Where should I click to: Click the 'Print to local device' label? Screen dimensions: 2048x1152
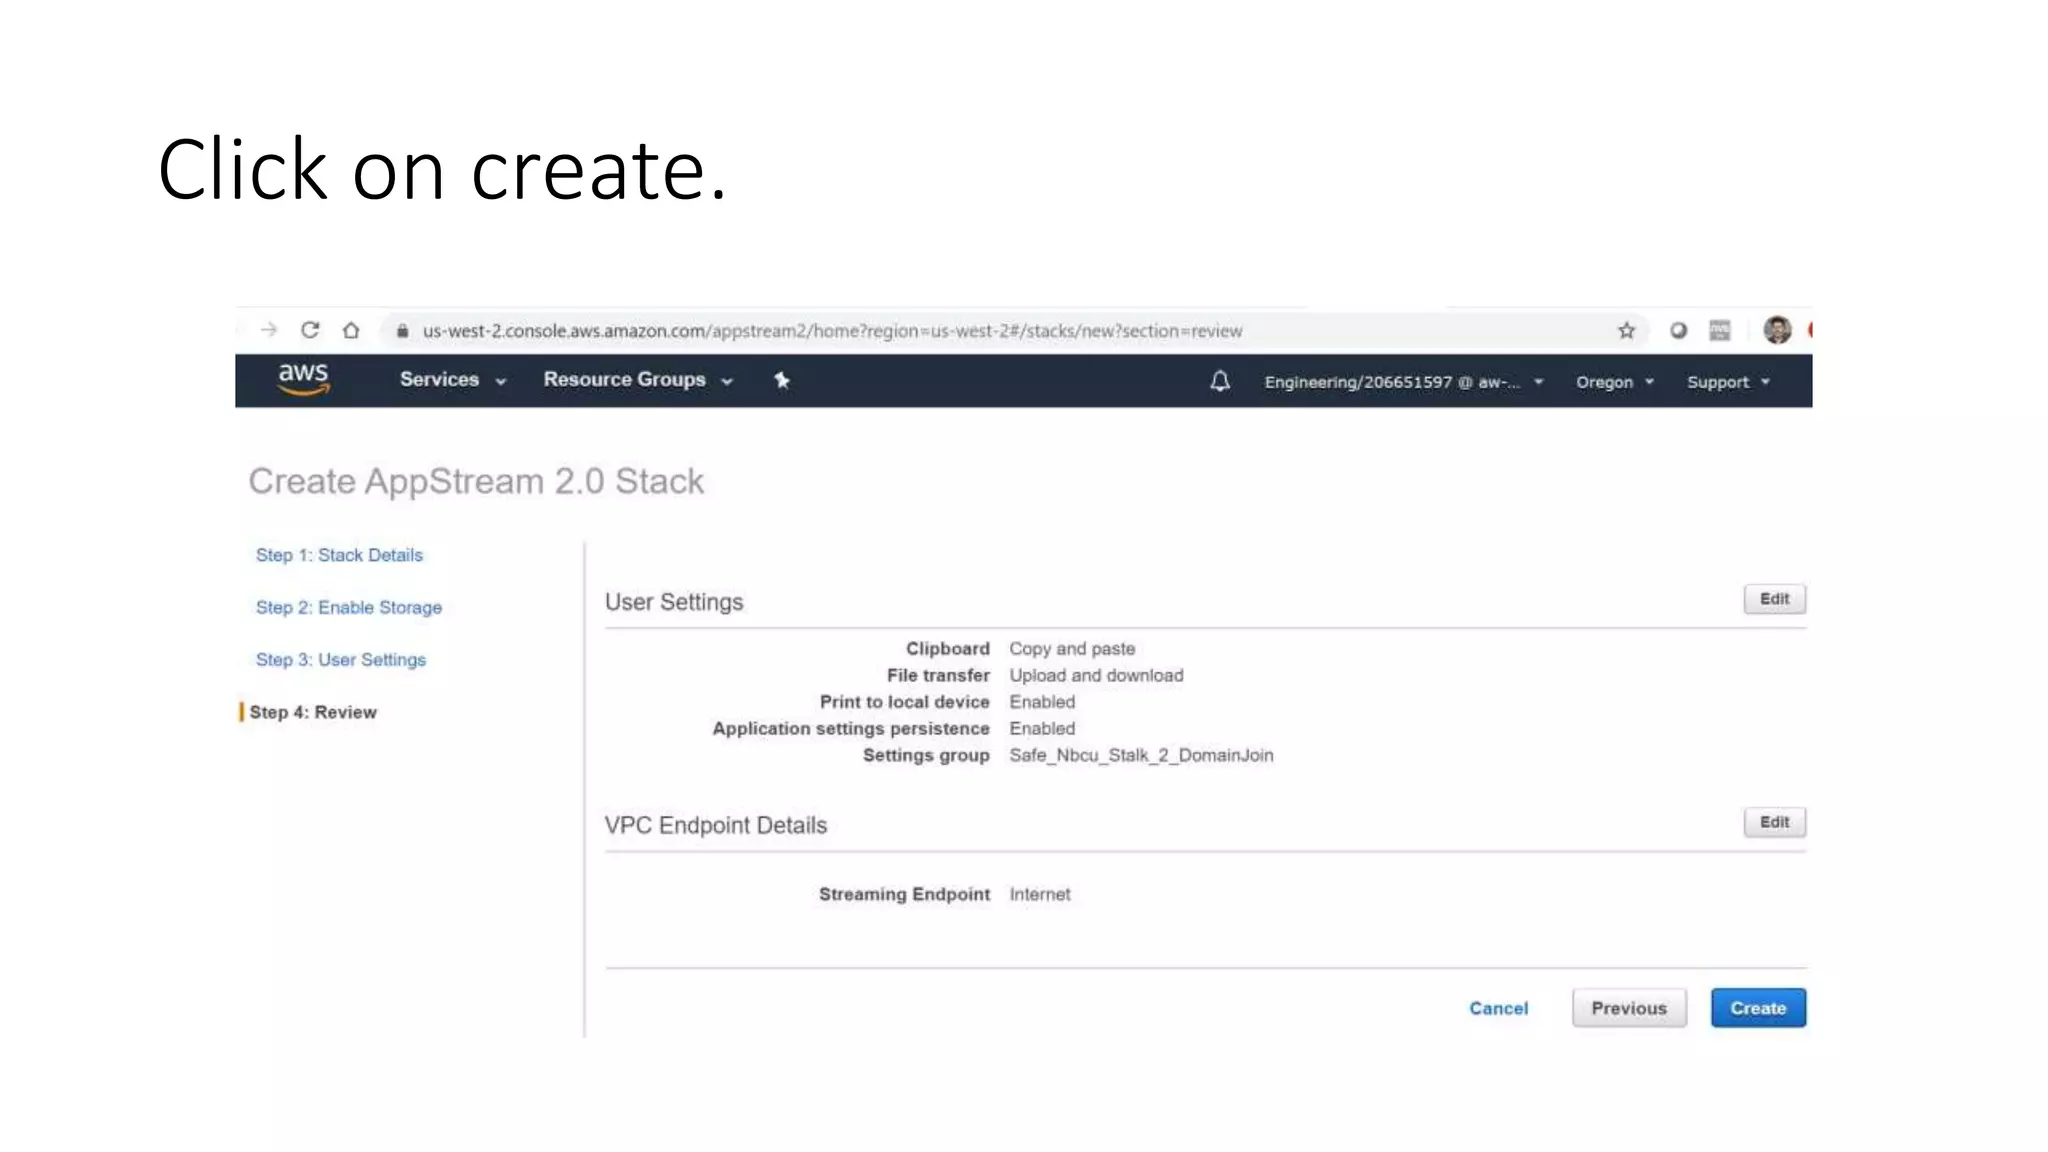coord(904,702)
